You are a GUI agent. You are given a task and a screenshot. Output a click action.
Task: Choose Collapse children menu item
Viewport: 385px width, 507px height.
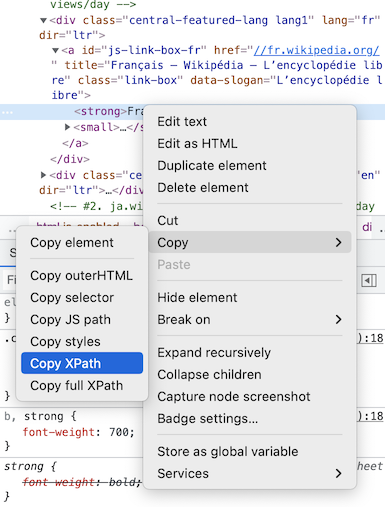[250, 374]
